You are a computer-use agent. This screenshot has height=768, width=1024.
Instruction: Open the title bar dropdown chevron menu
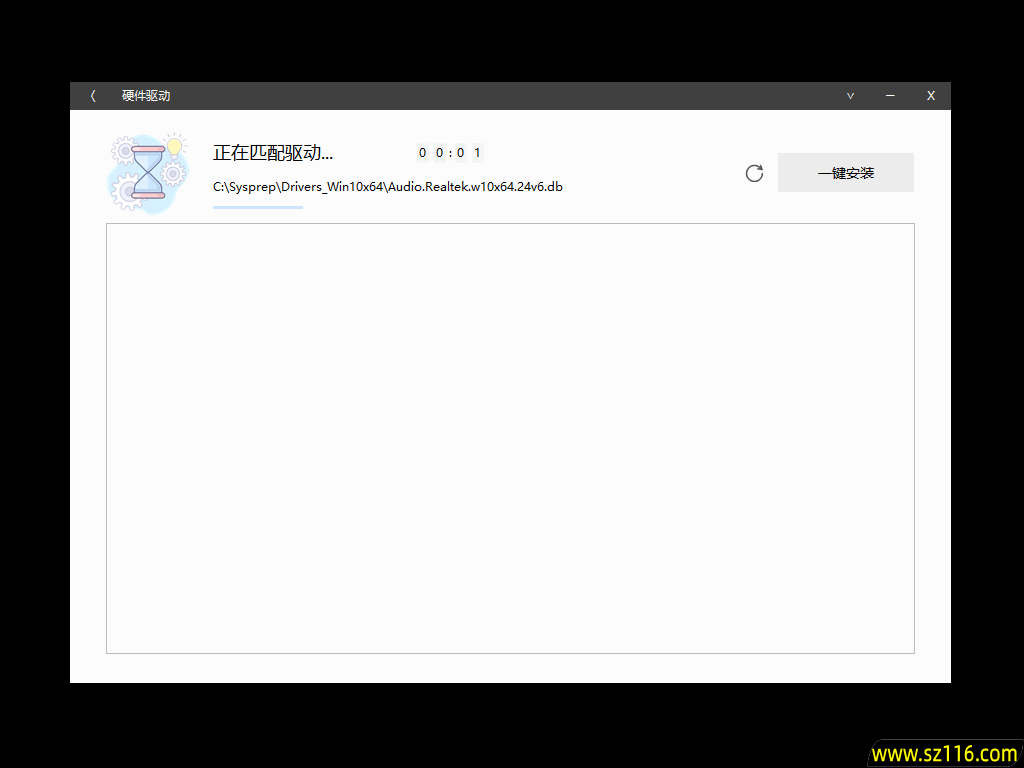tap(850, 96)
